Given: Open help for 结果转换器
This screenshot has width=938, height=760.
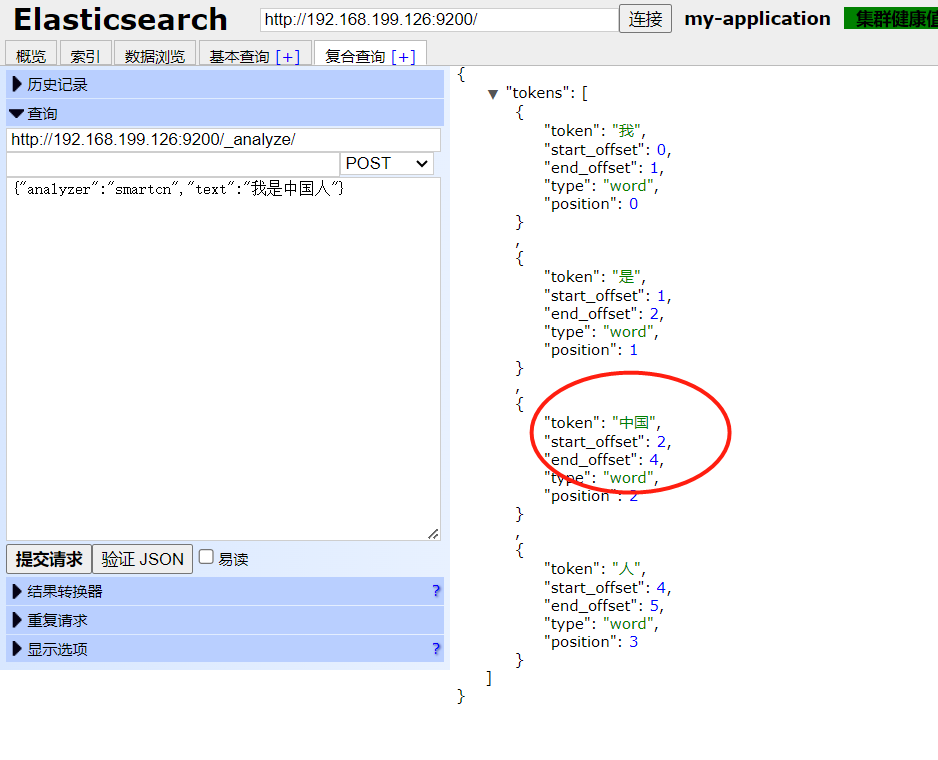Looking at the screenshot, I should 436,591.
